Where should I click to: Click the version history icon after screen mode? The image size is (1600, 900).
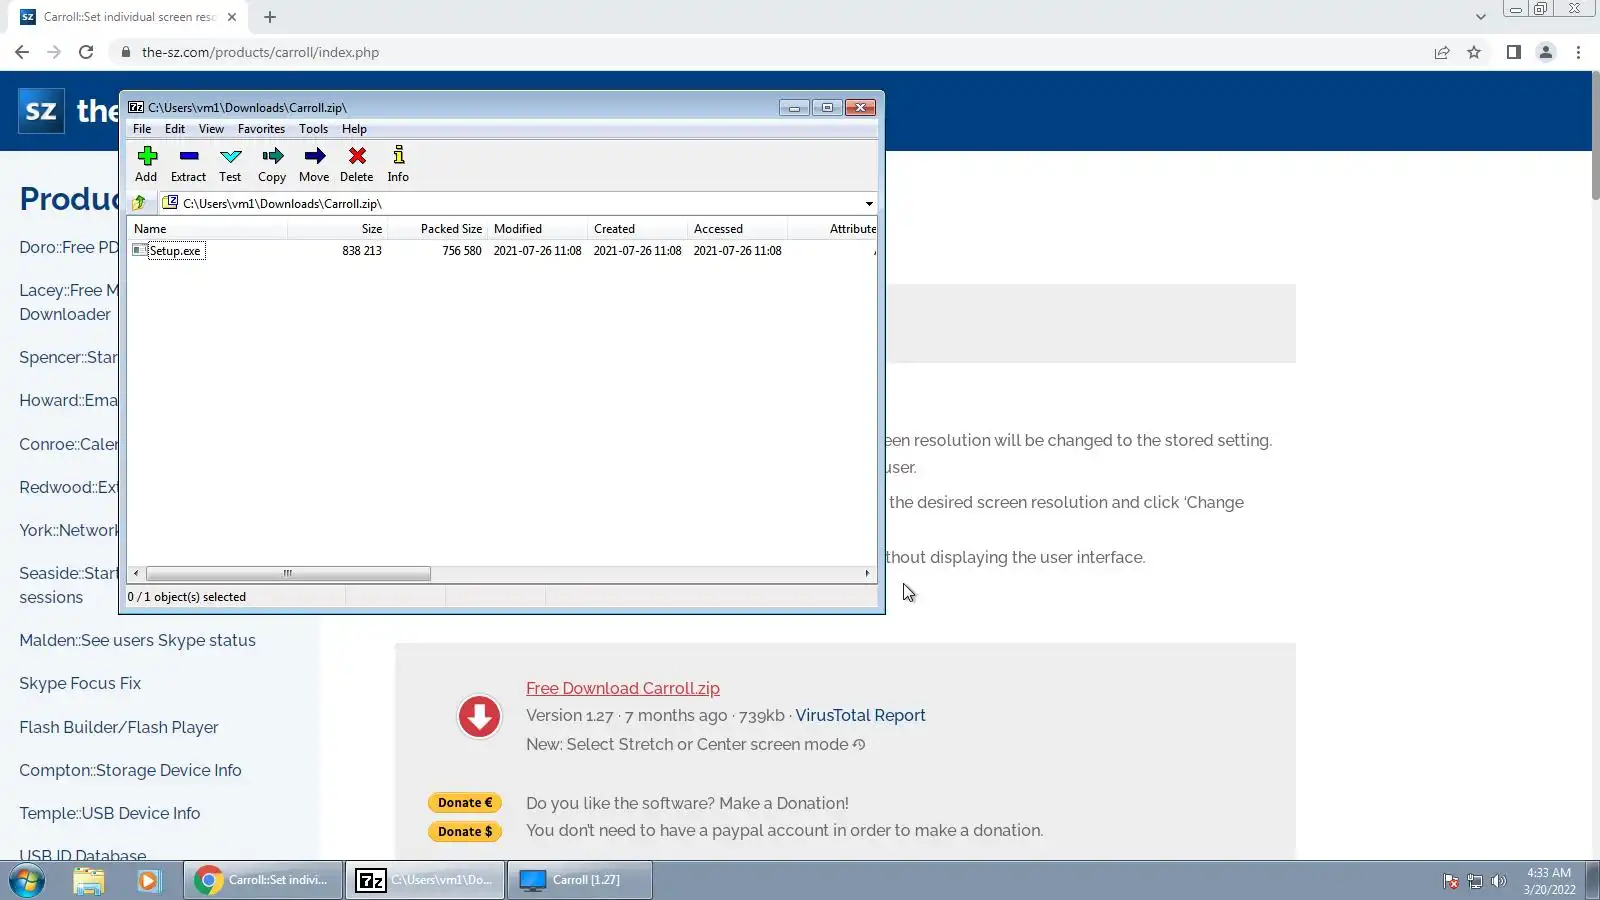point(859,744)
